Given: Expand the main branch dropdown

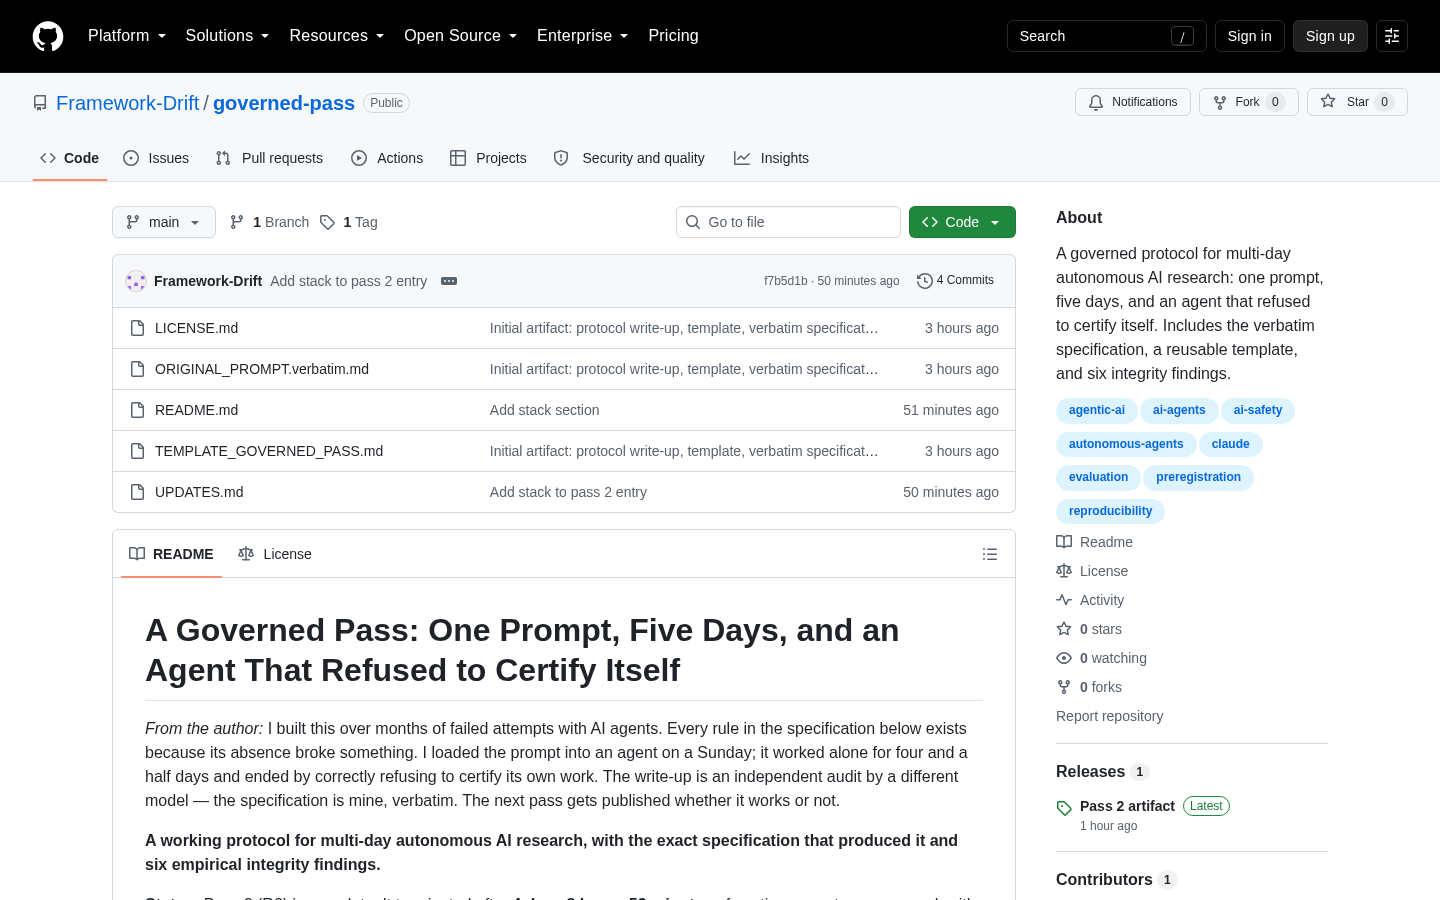Looking at the screenshot, I should click(x=164, y=222).
